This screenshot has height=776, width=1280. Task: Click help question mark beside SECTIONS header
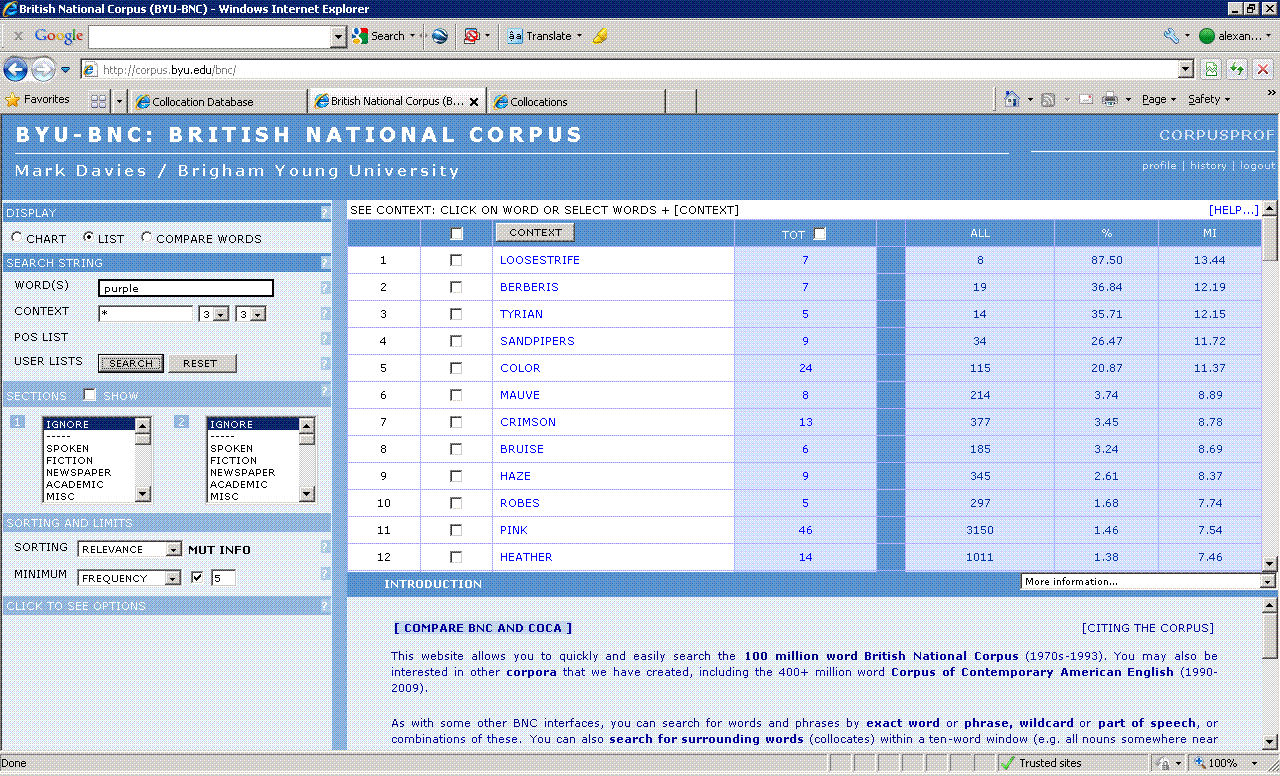(x=325, y=391)
